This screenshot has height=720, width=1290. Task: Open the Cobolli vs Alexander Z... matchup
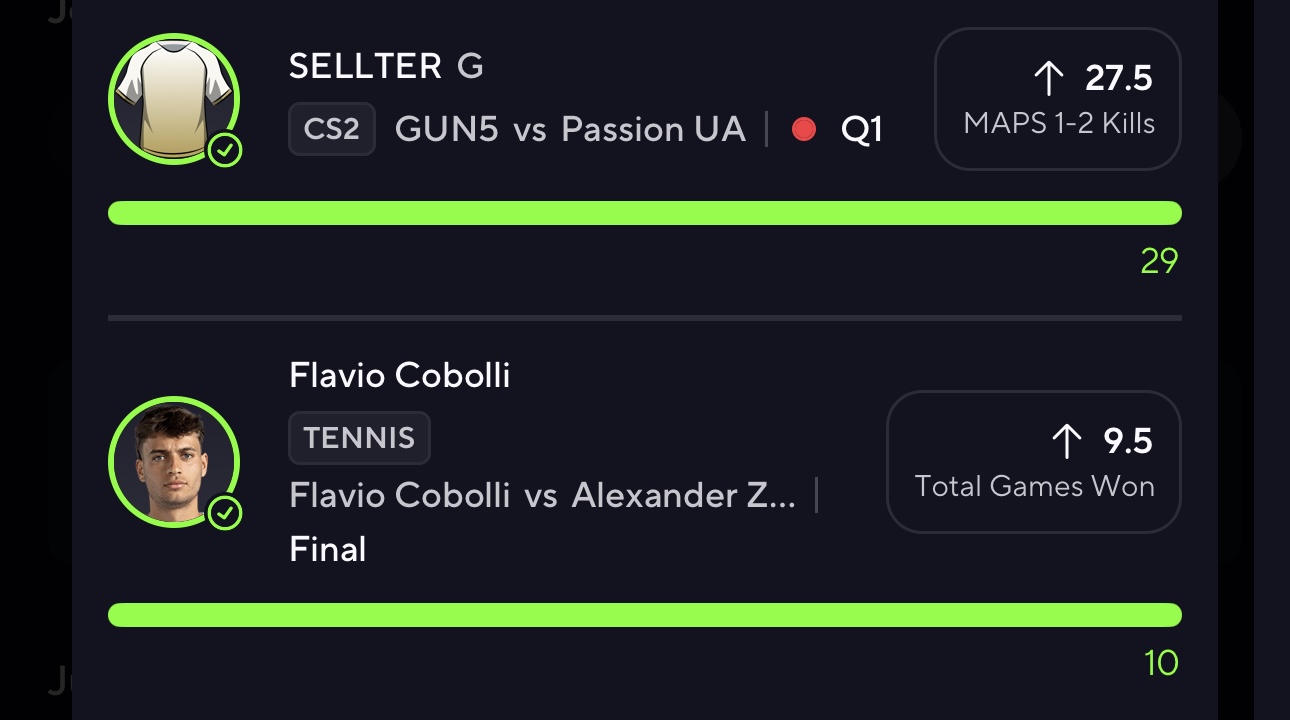point(543,495)
